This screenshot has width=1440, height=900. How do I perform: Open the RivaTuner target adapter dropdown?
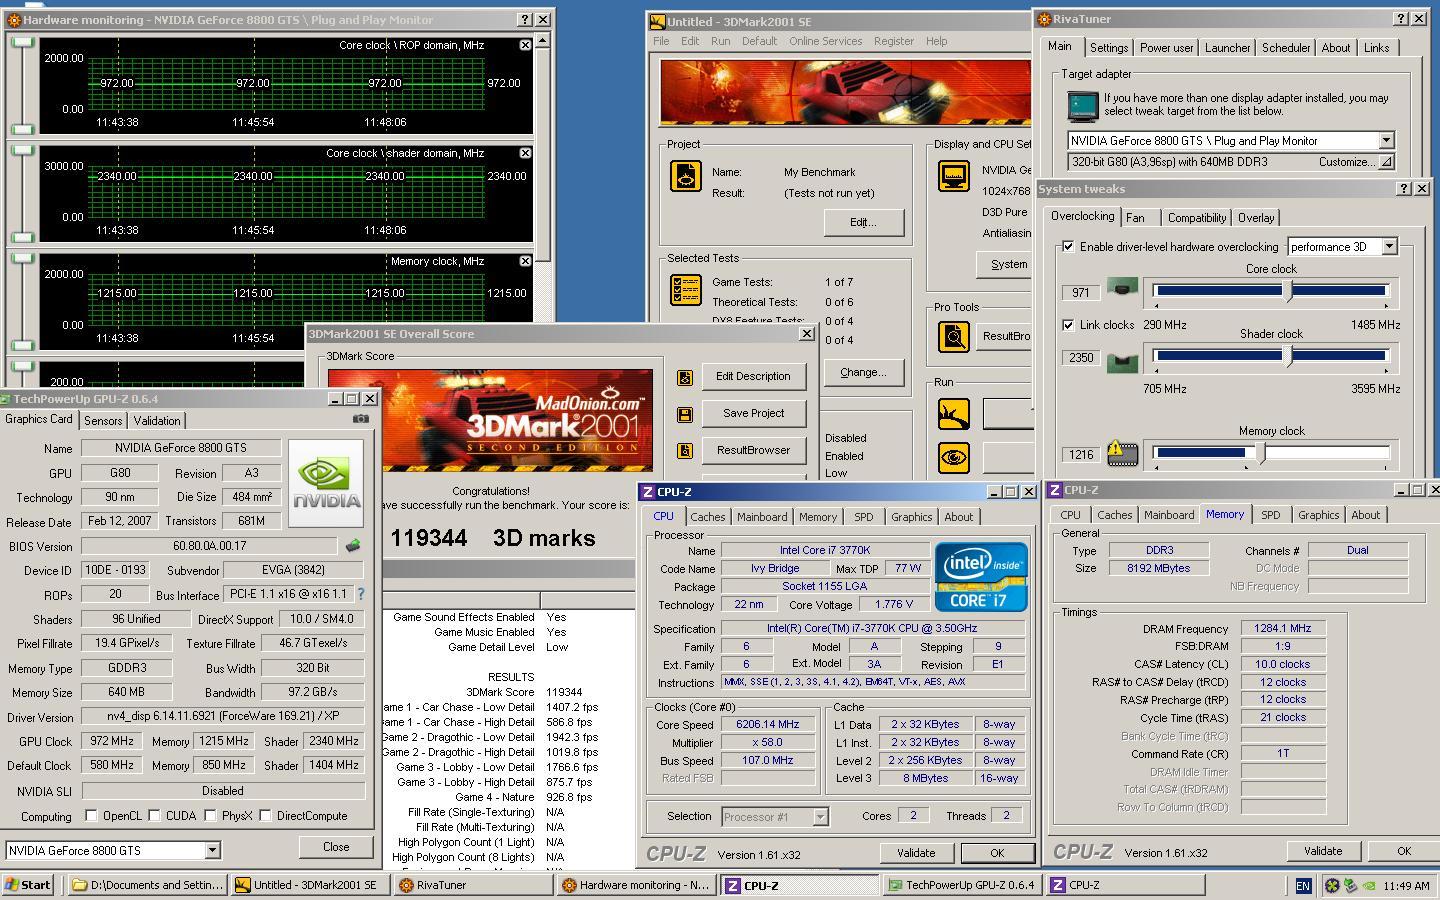coord(1386,141)
